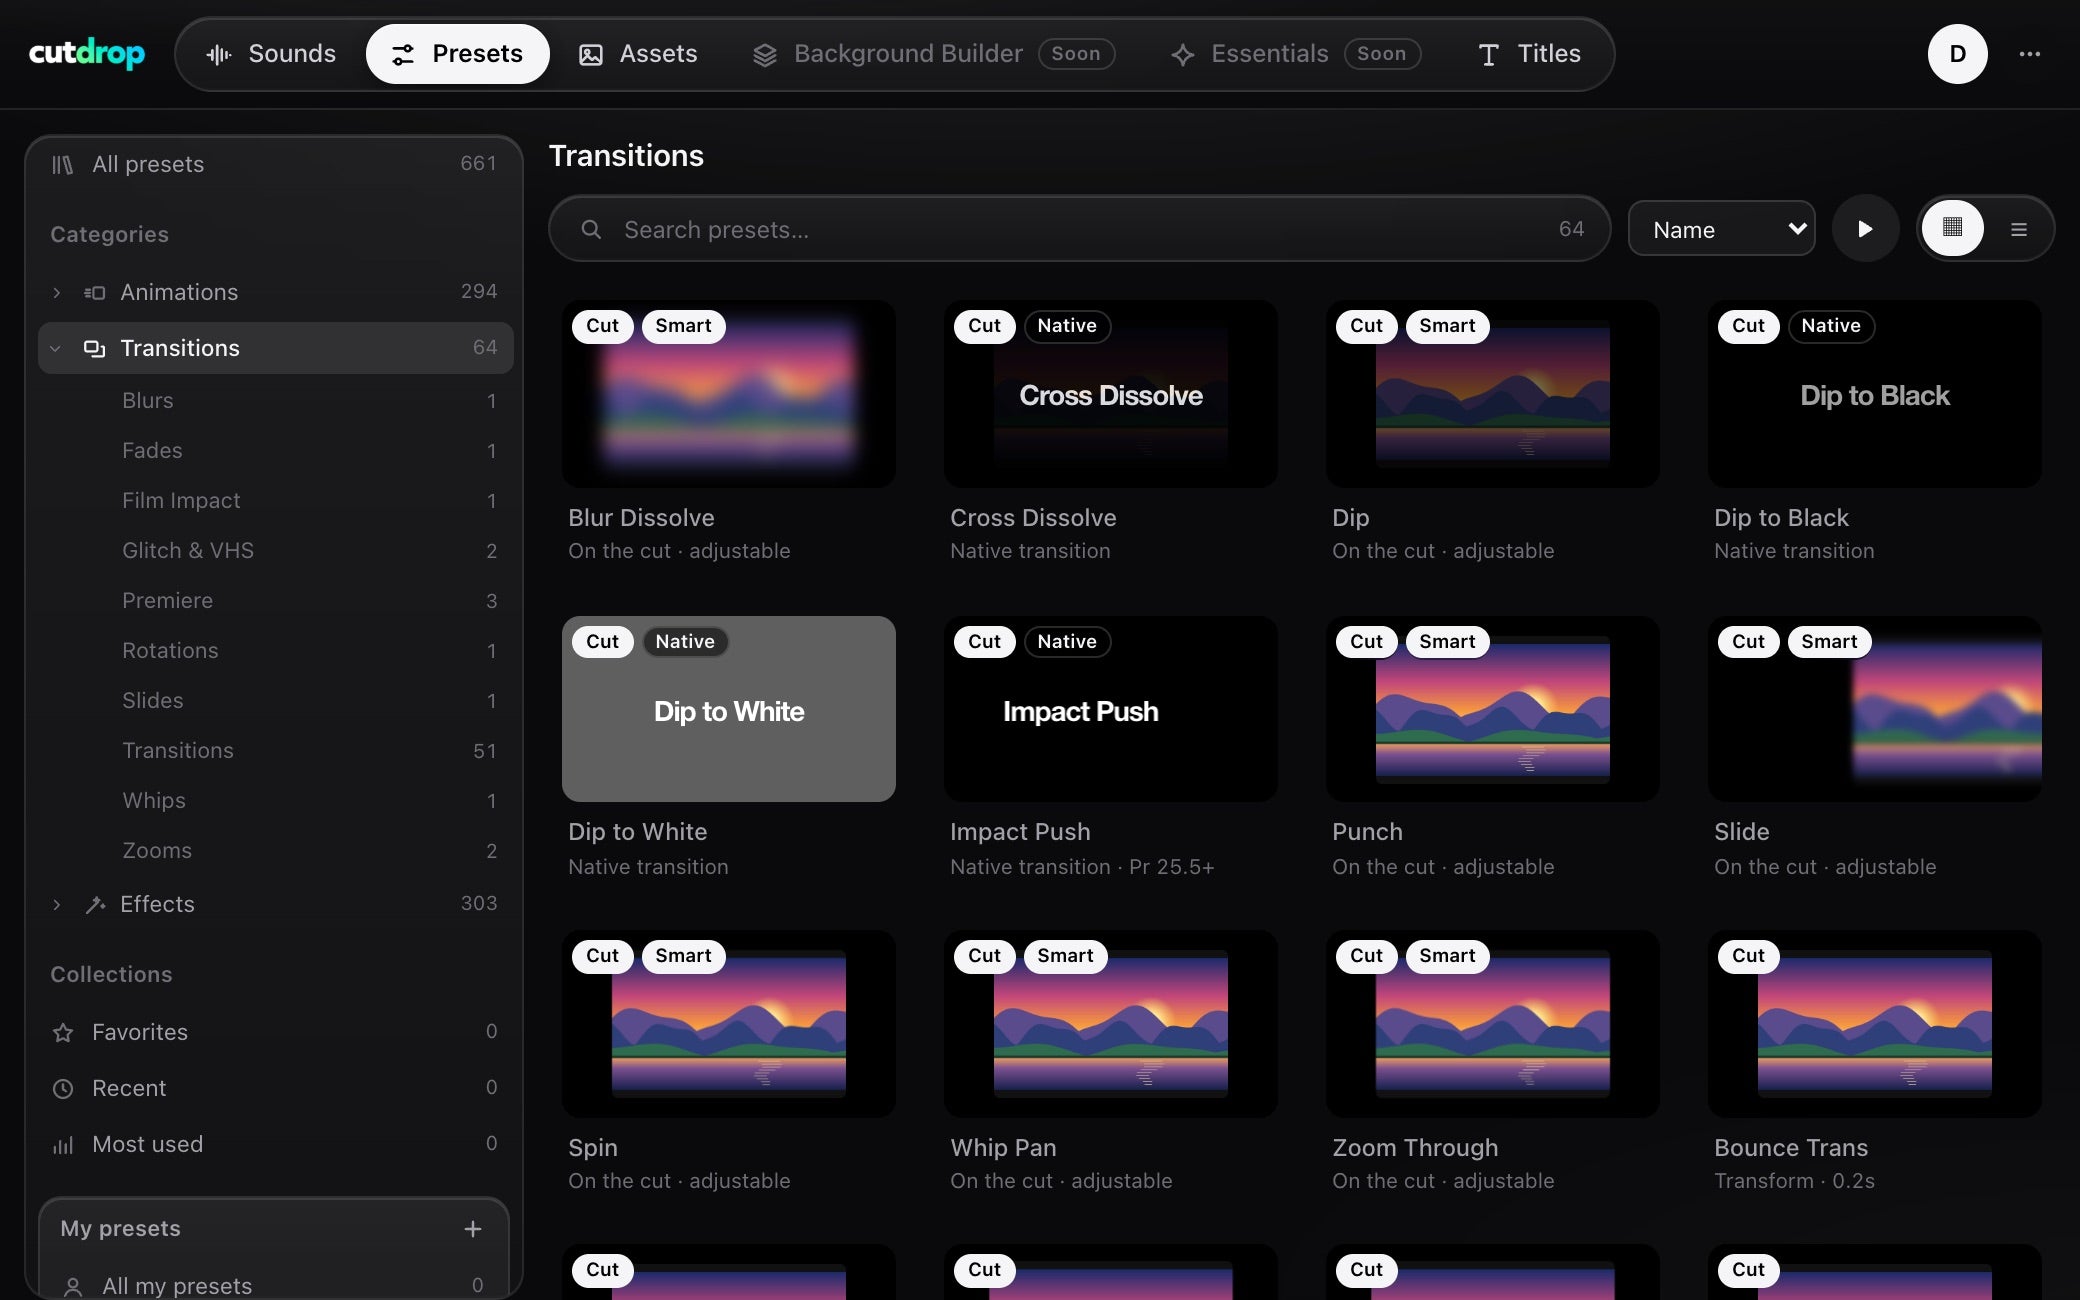Screen dimensions: 2080x1300
Task: Open the three-dot more menu
Action: click(x=2029, y=54)
